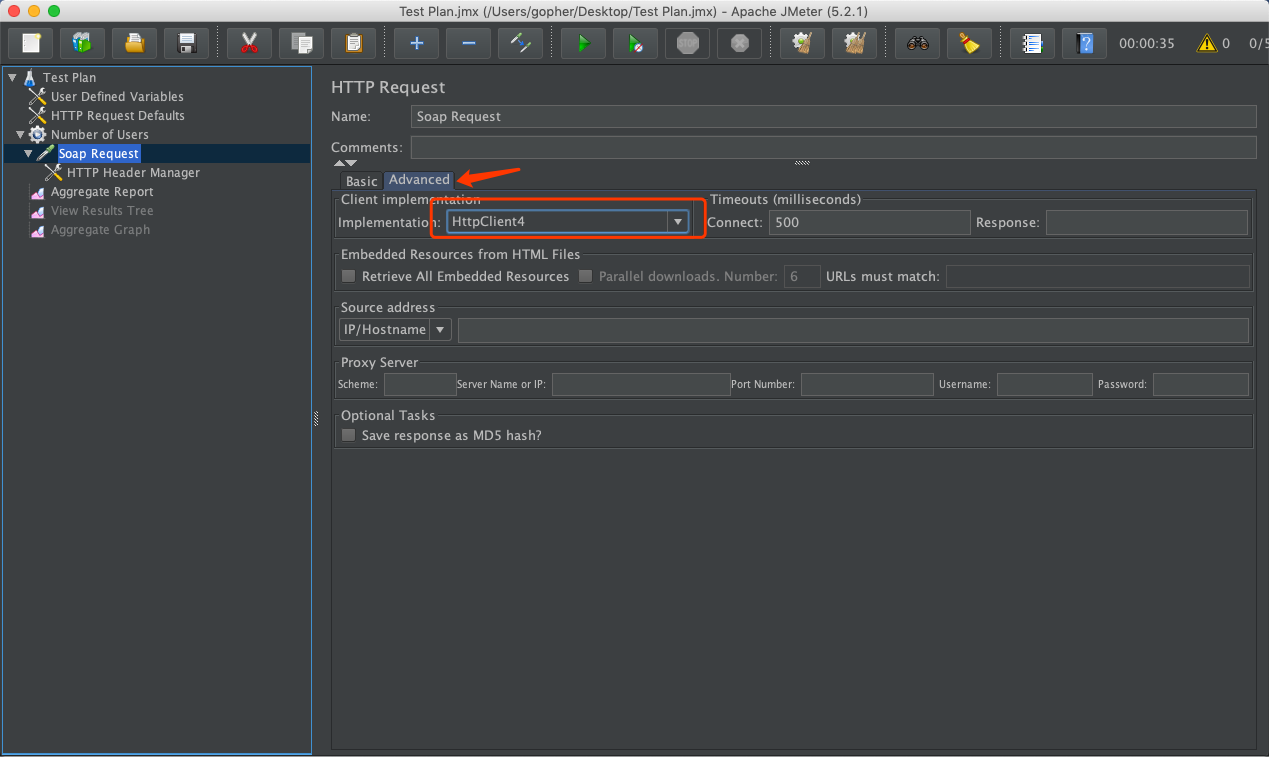Toggle the split pane divider arrows
Image resolution: width=1269 pixels, height=757 pixels.
[x=345, y=163]
